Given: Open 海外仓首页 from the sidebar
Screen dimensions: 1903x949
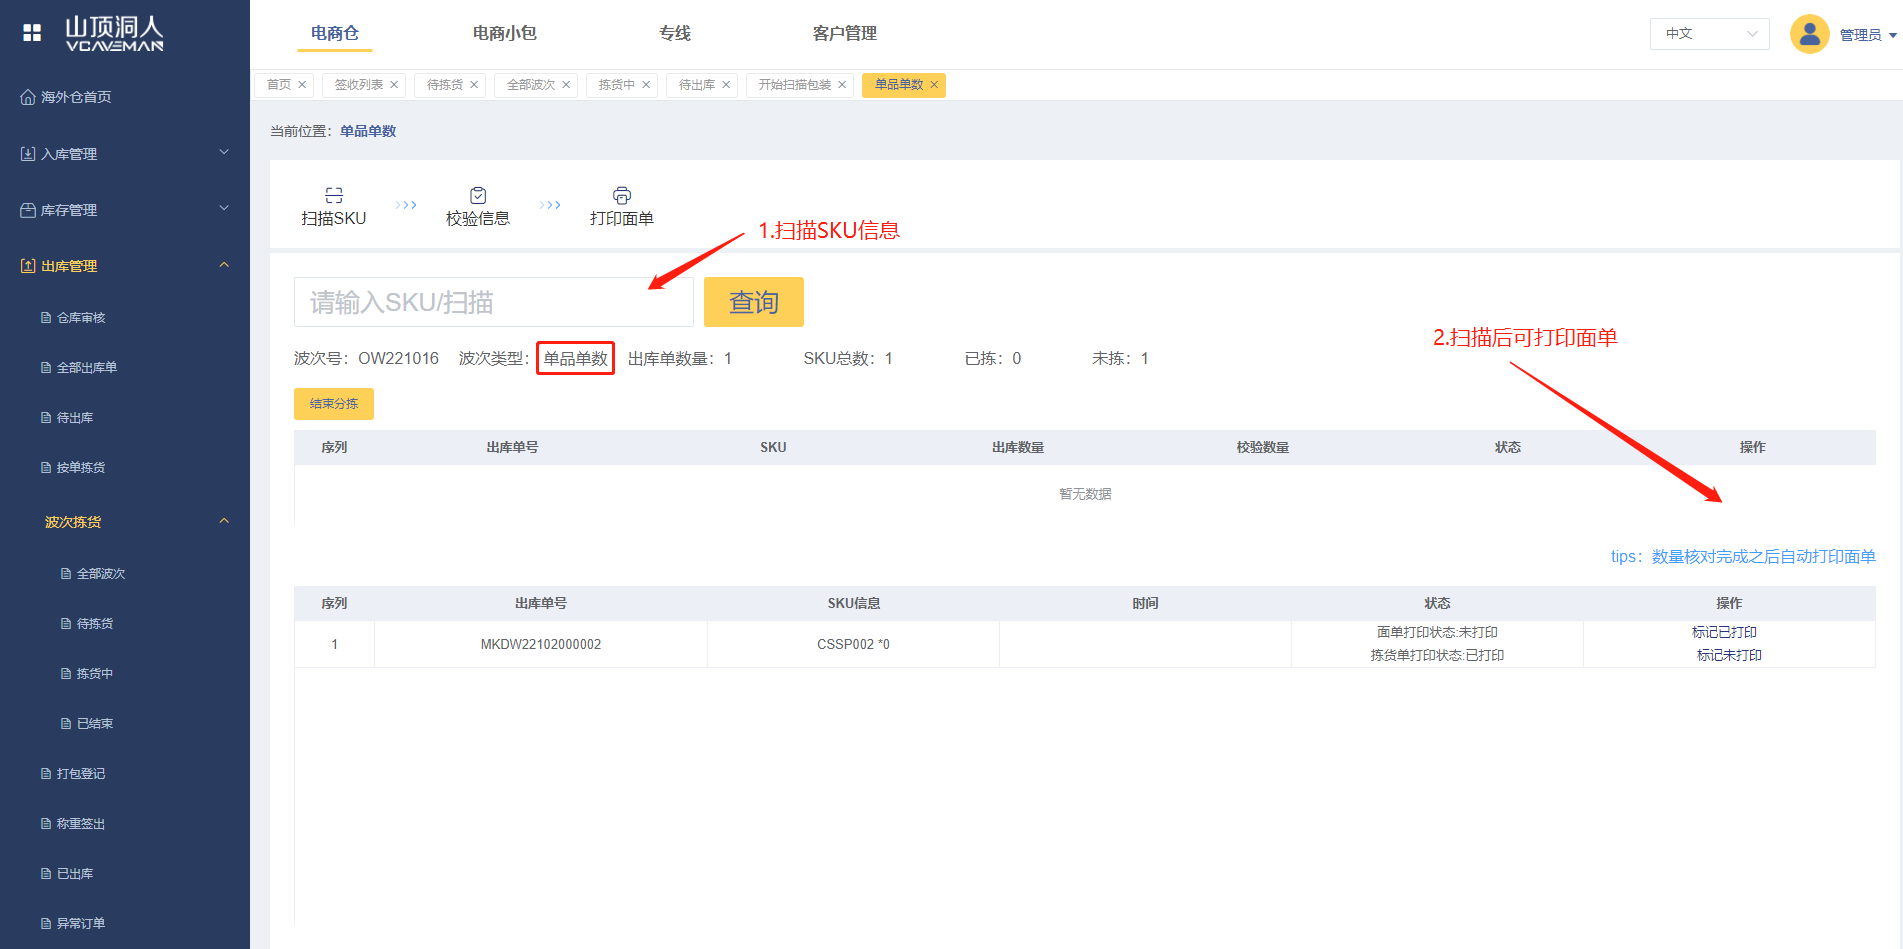Looking at the screenshot, I should 76,97.
